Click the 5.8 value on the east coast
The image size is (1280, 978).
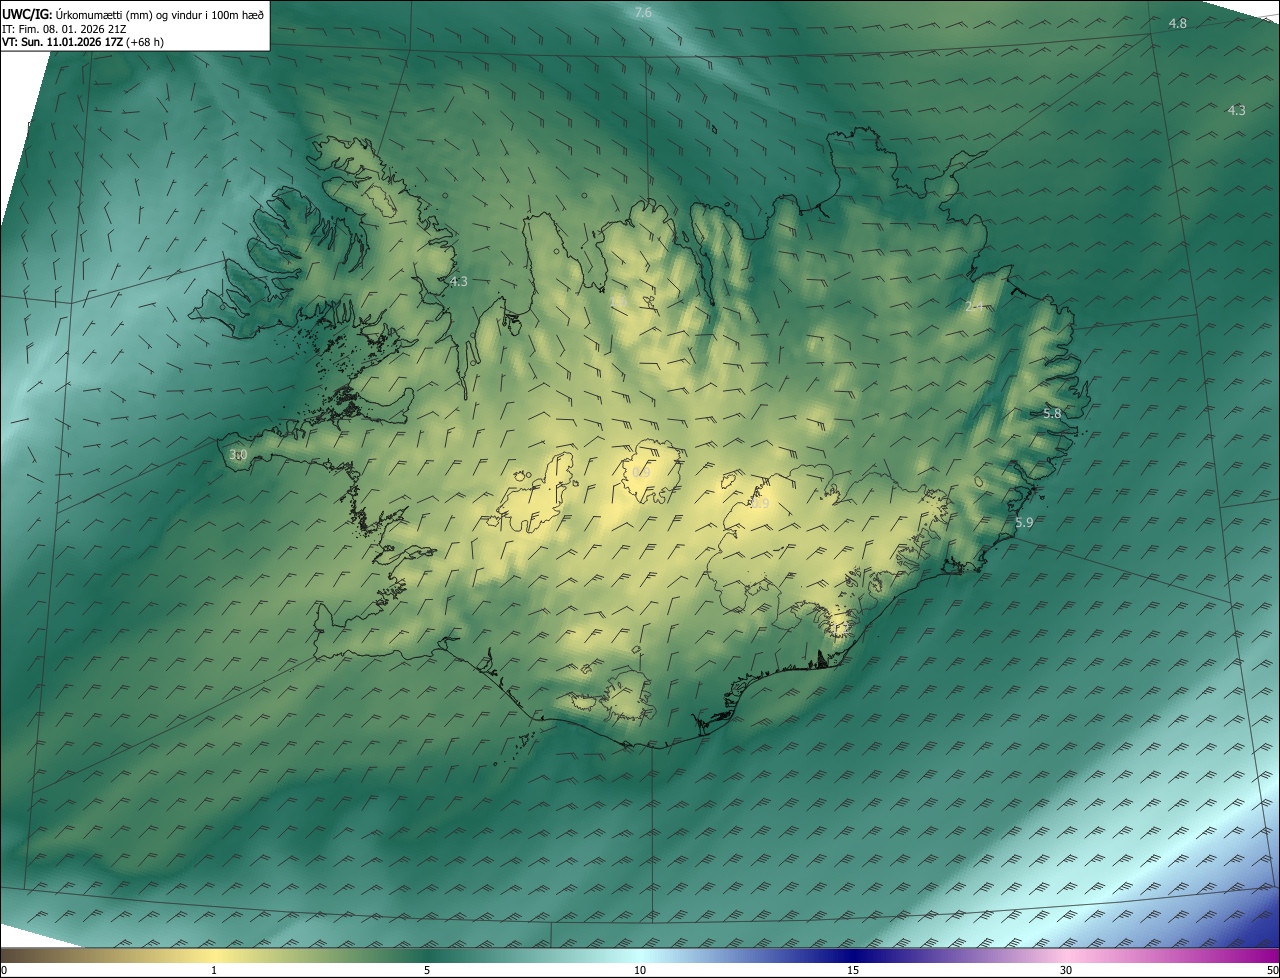(x=1052, y=413)
